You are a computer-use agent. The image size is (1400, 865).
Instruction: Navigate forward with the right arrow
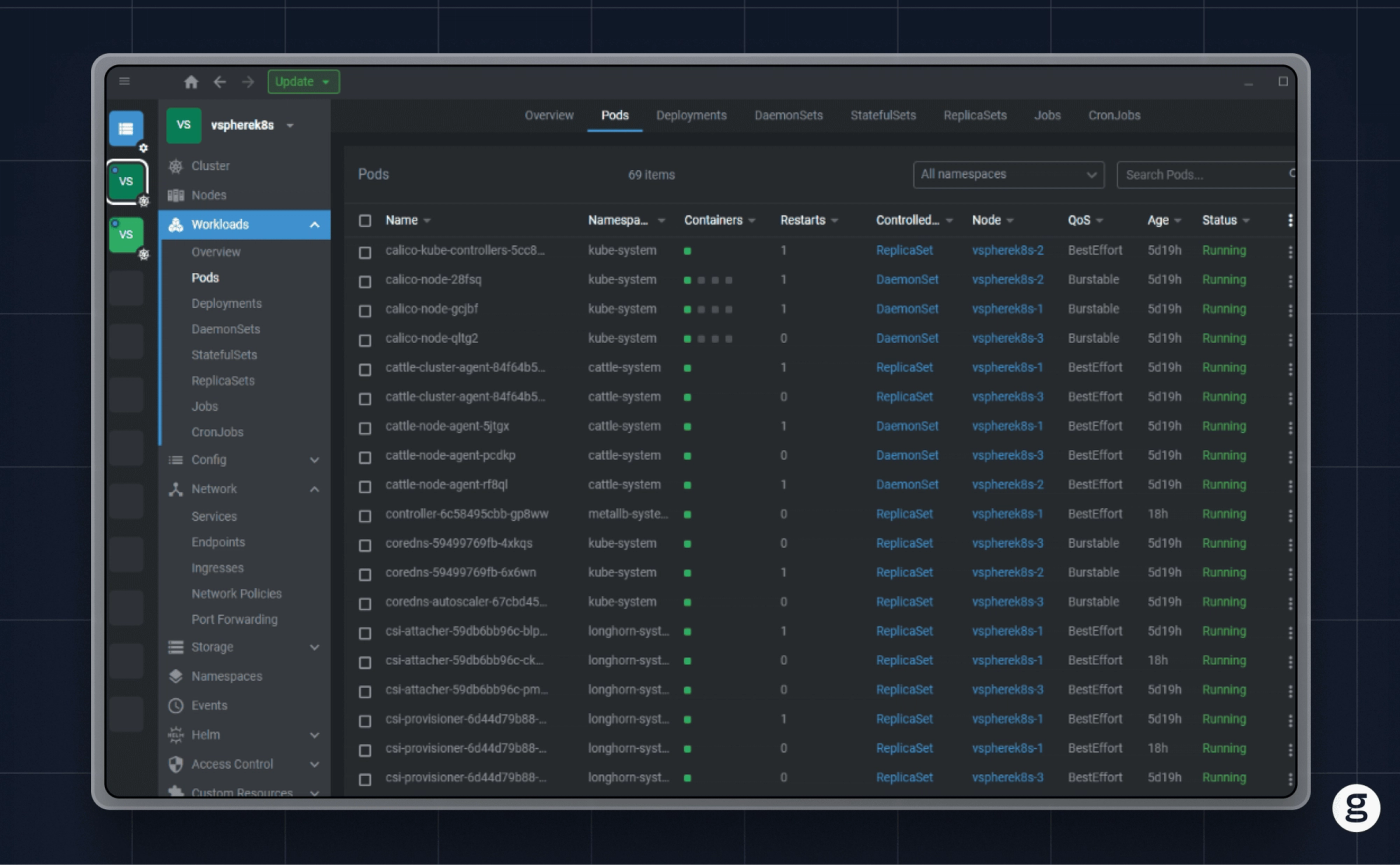pos(248,82)
